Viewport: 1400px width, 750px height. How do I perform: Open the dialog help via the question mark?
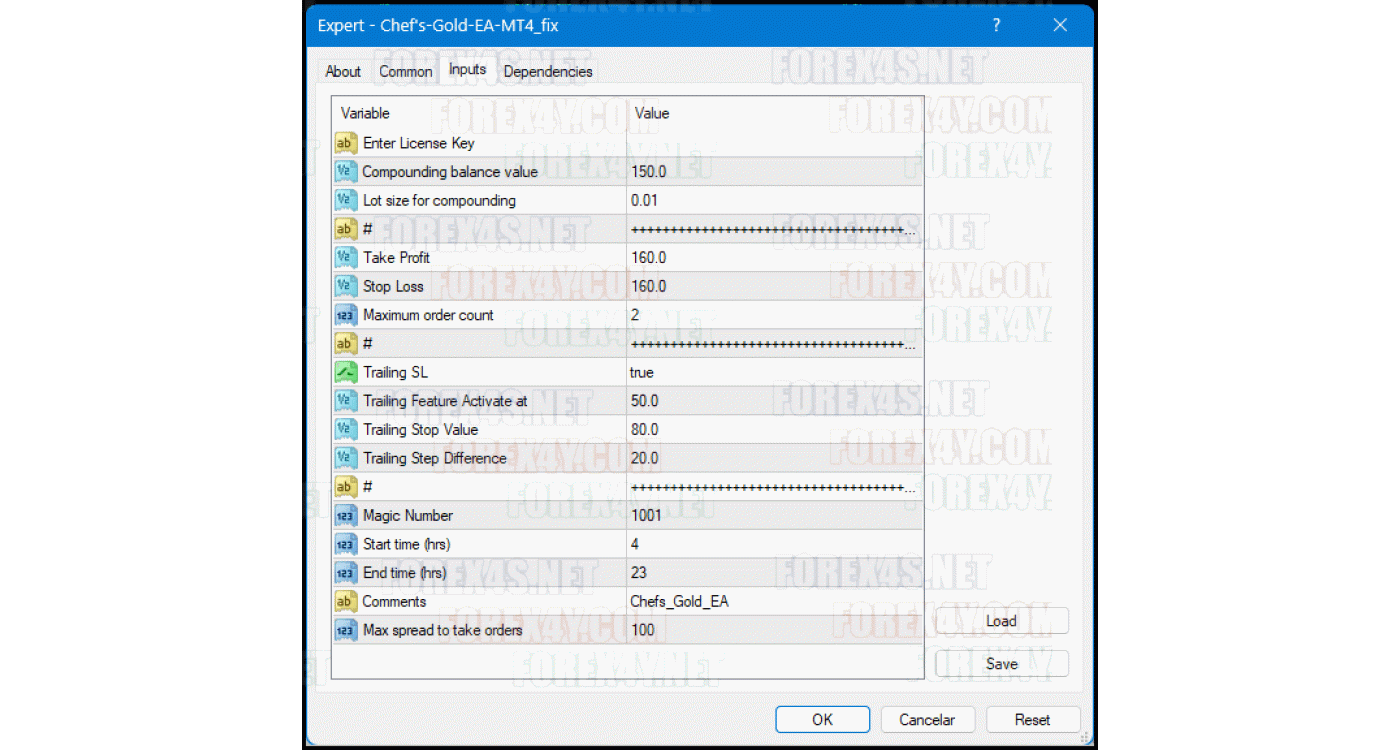click(996, 26)
